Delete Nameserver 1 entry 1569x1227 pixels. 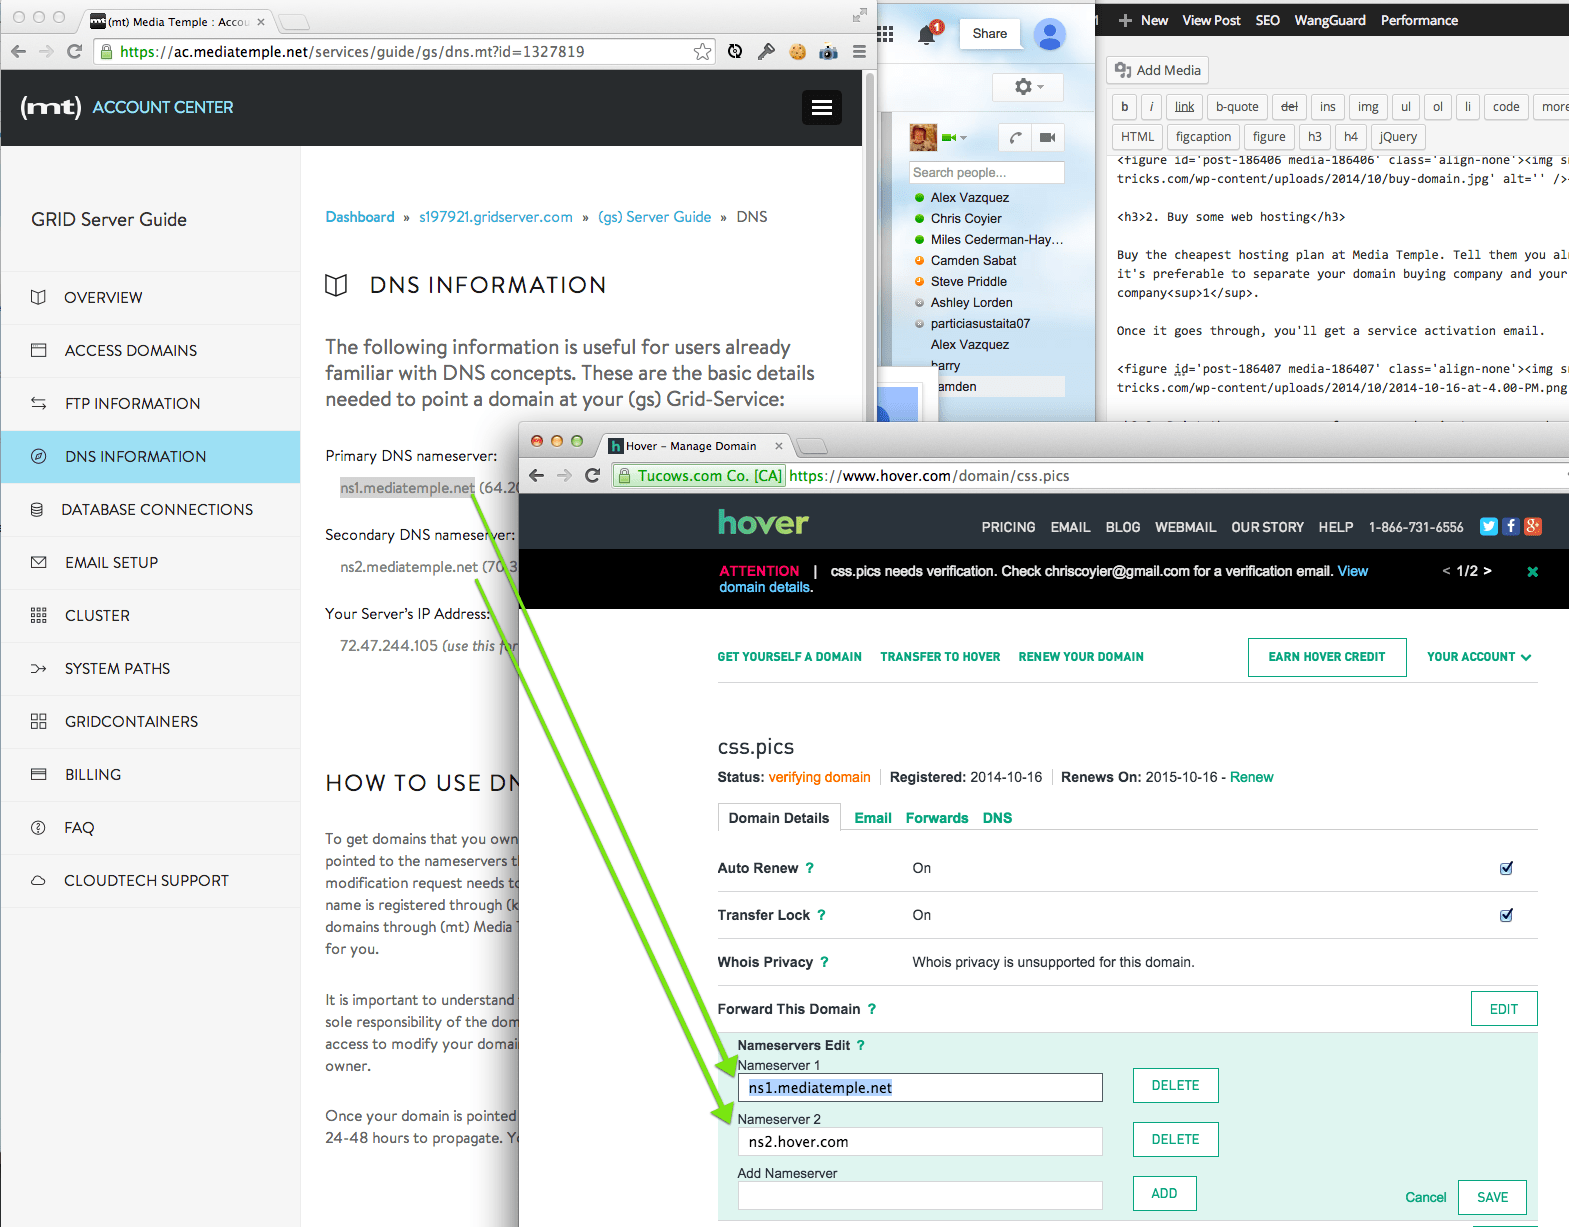(x=1175, y=1085)
